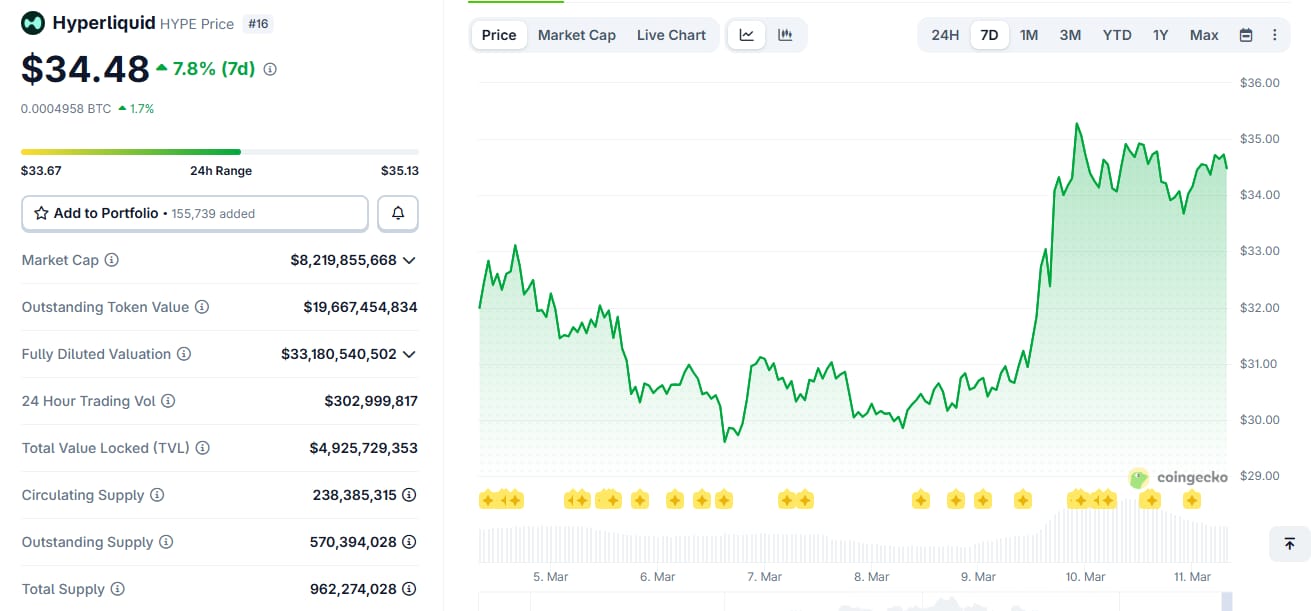The width and height of the screenshot is (1311, 611).
Task: Switch to the Market Cap tab
Action: (x=577, y=35)
